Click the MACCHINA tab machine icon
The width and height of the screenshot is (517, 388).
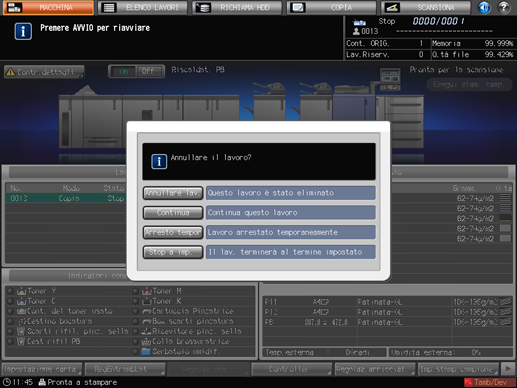coord(14,7)
